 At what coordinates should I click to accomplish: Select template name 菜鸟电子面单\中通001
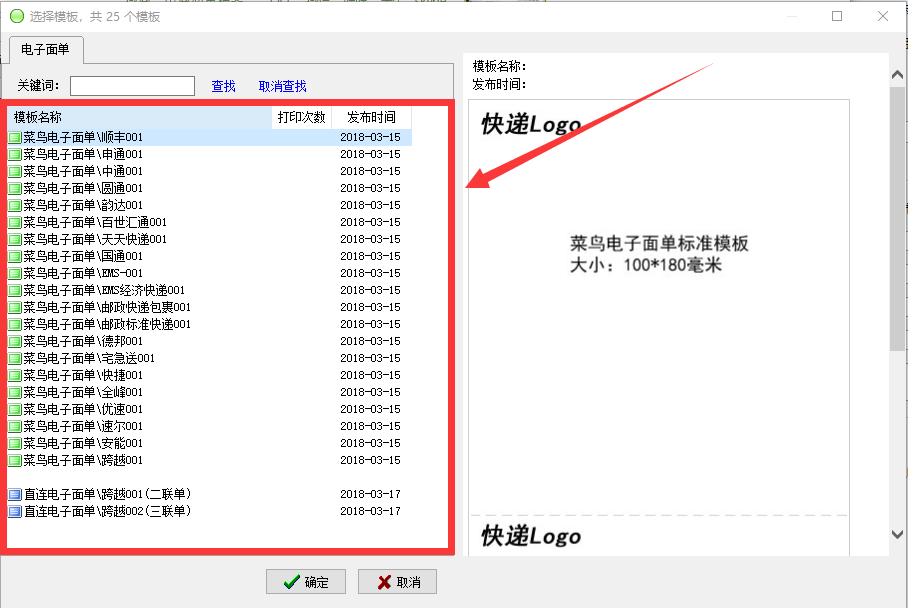click(x=83, y=171)
